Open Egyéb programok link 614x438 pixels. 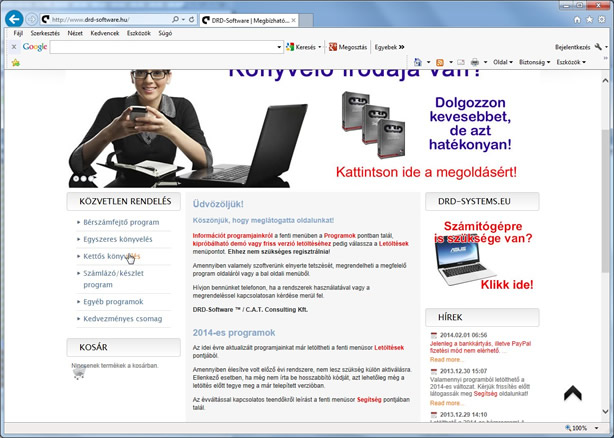coord(113,301)
